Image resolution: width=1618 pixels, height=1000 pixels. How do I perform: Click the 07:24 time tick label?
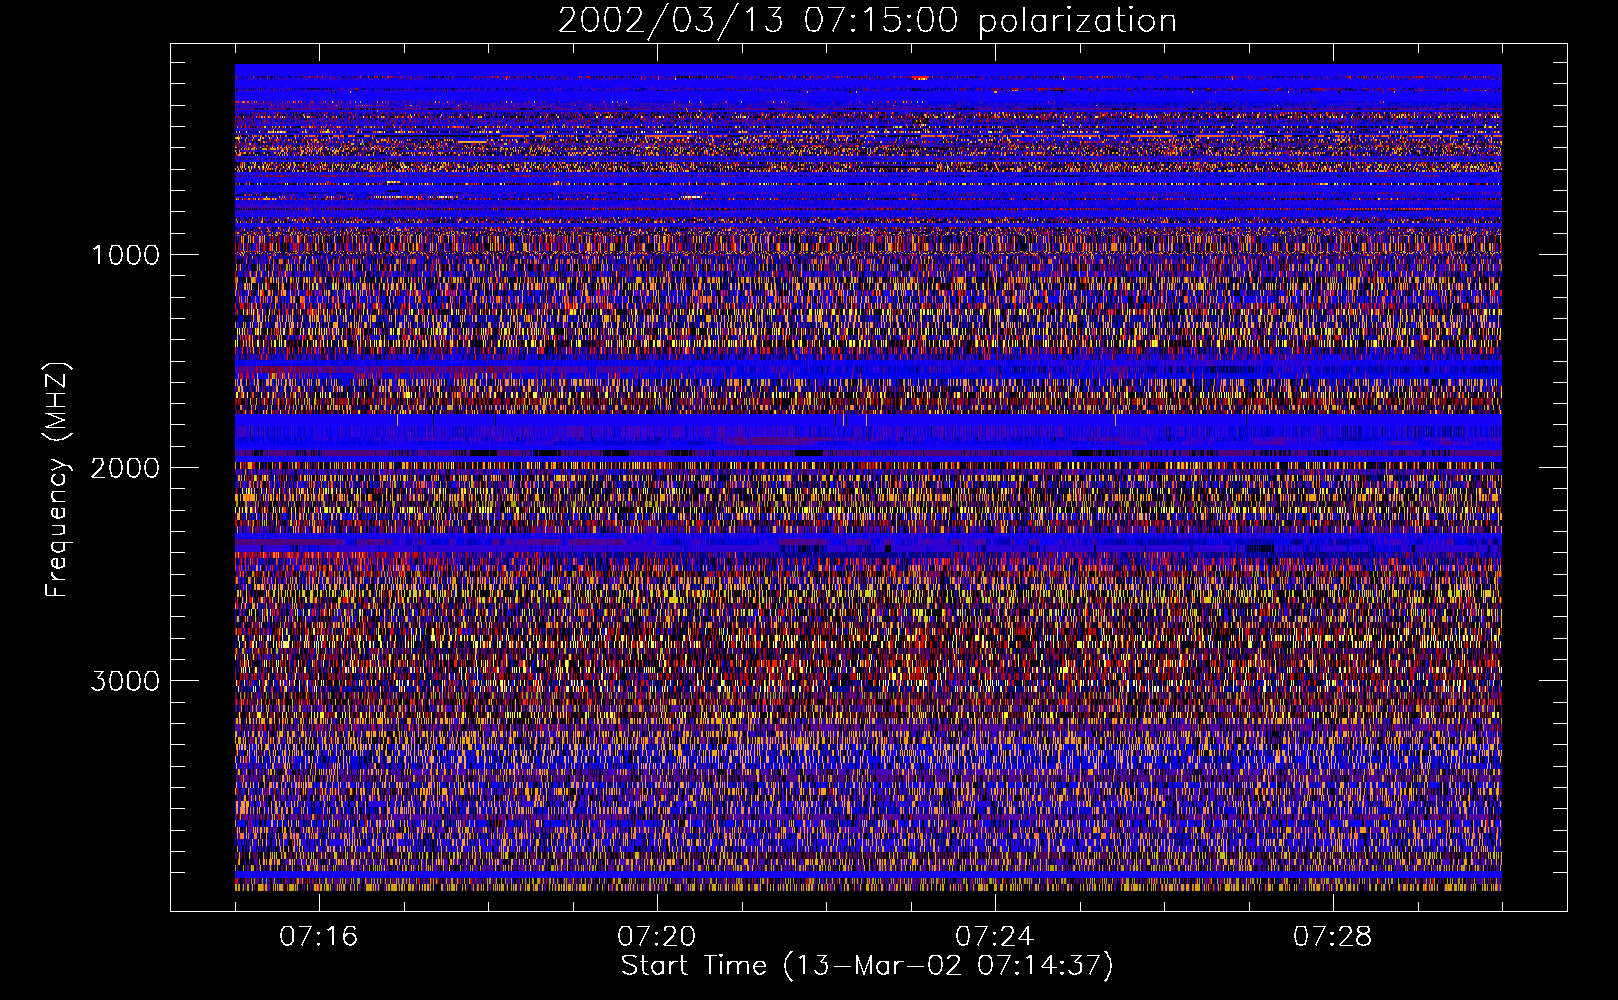[995, 937]
